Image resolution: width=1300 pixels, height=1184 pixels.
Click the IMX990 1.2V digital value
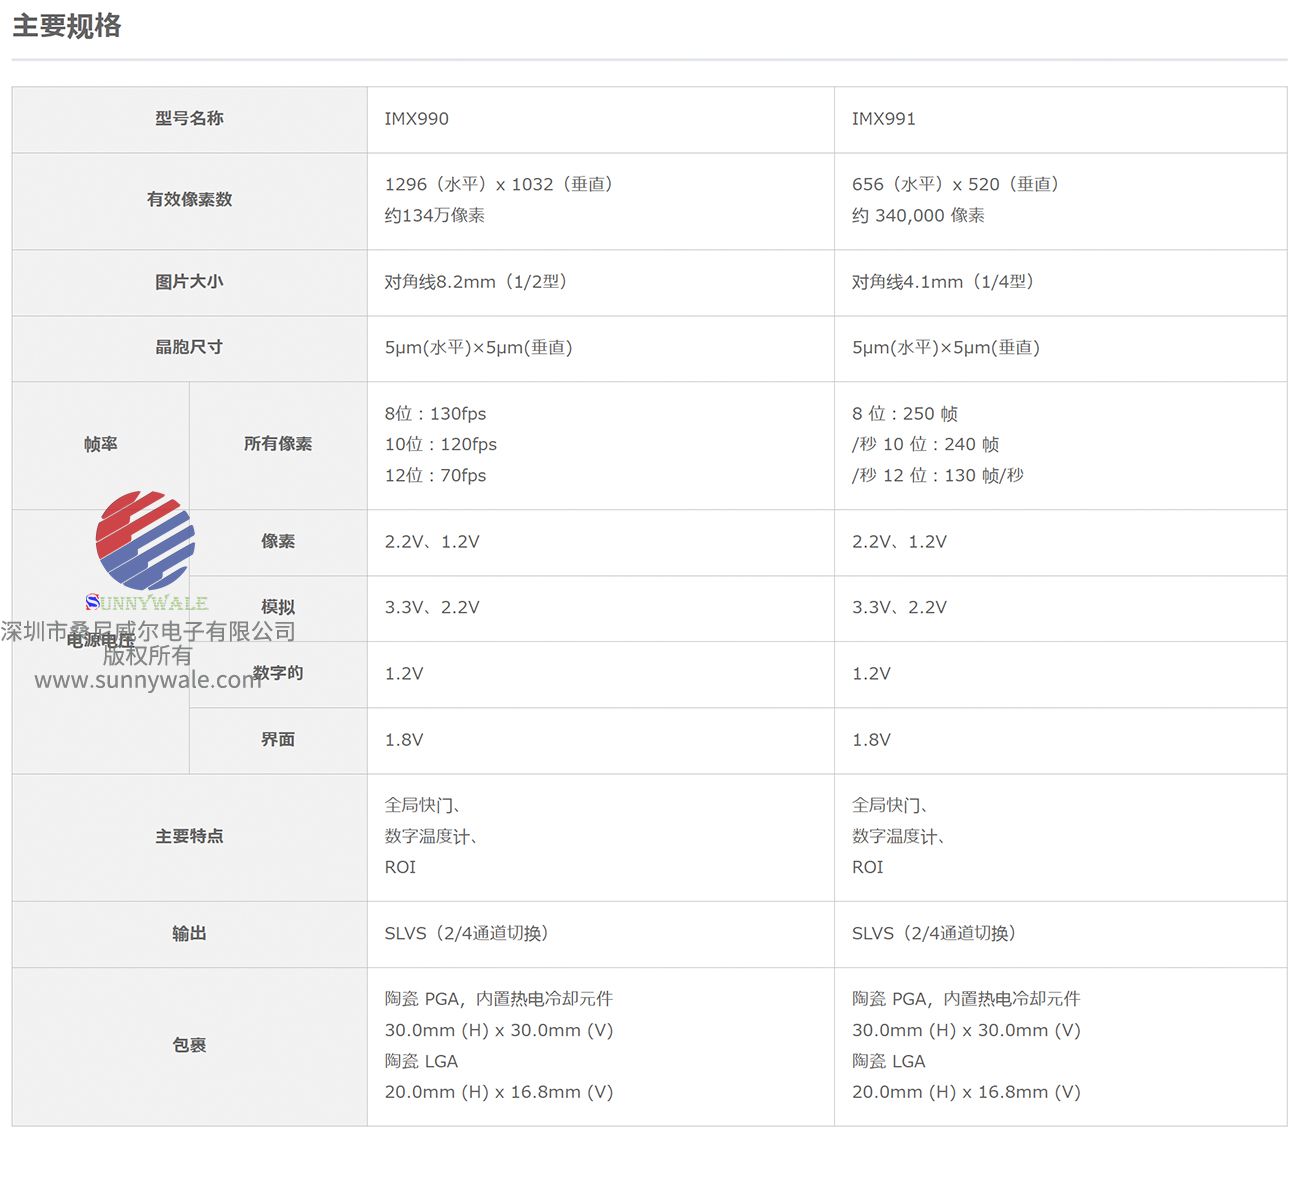click(404, 674)
